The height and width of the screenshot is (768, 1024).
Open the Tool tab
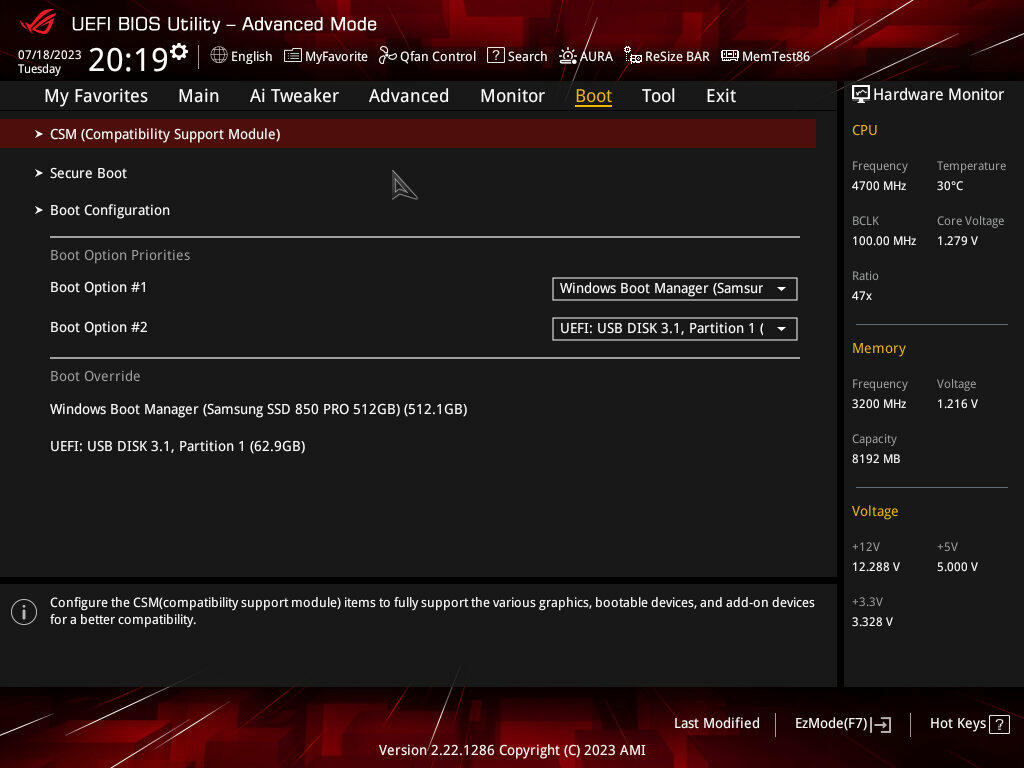point(658,96)
